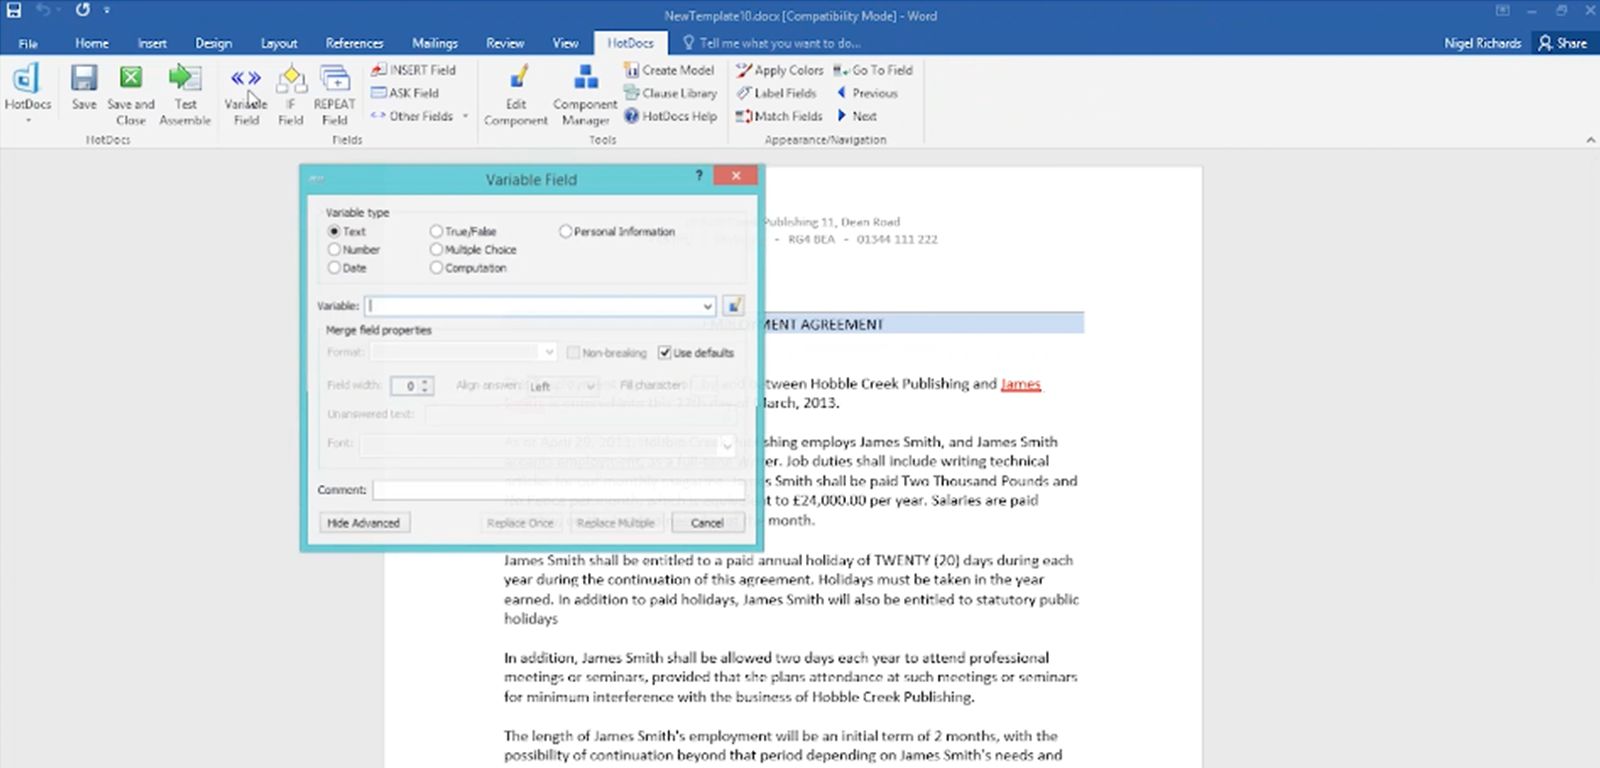Click Label Fields
Viewport: 1600px width, 768px height.
coord(777,93)
